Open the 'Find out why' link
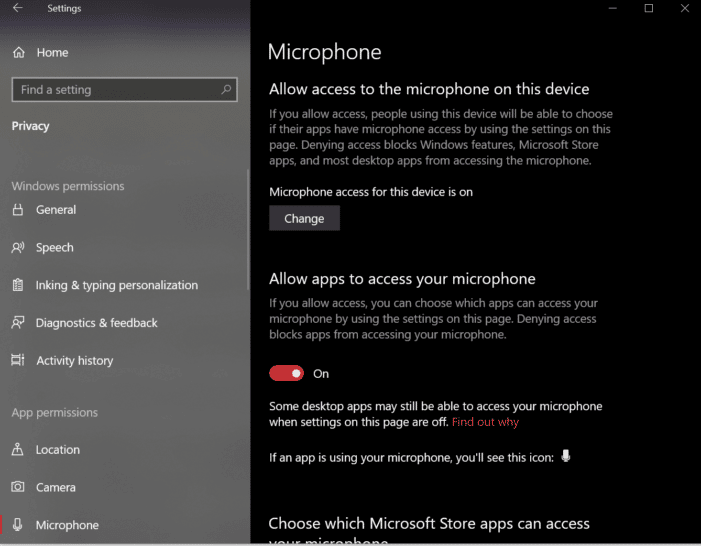The height and width of the screenshot is (546, 701). [485, 422]
